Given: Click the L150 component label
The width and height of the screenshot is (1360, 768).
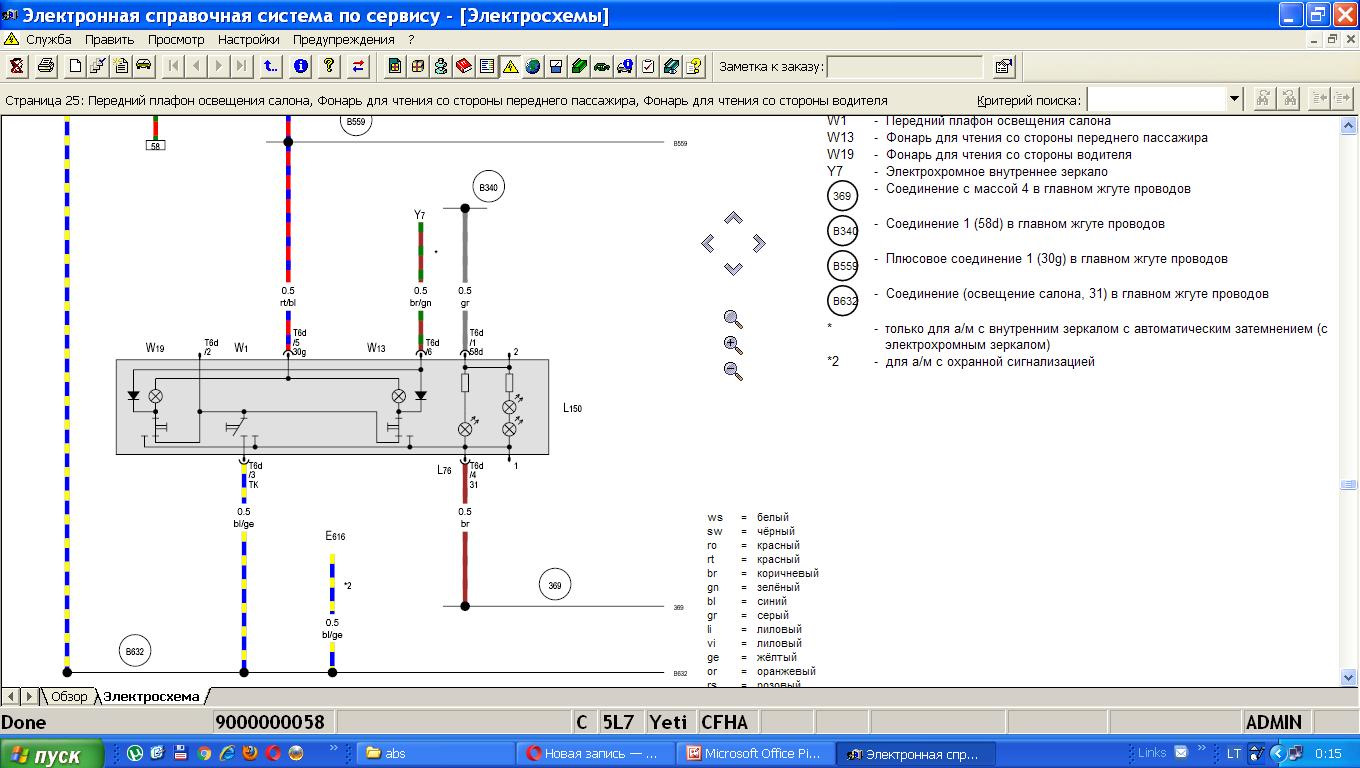Looking at the screenshot, I should coord(572,408).
